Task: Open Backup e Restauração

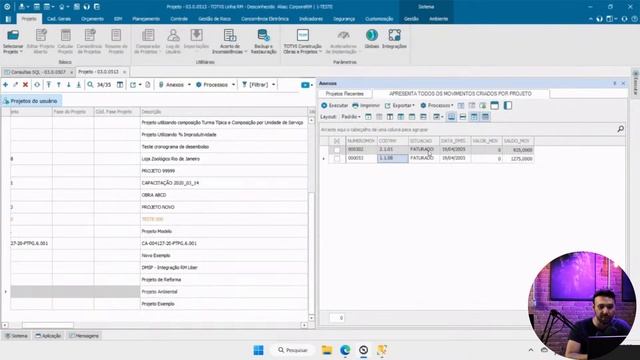Action: pos(264,41)
